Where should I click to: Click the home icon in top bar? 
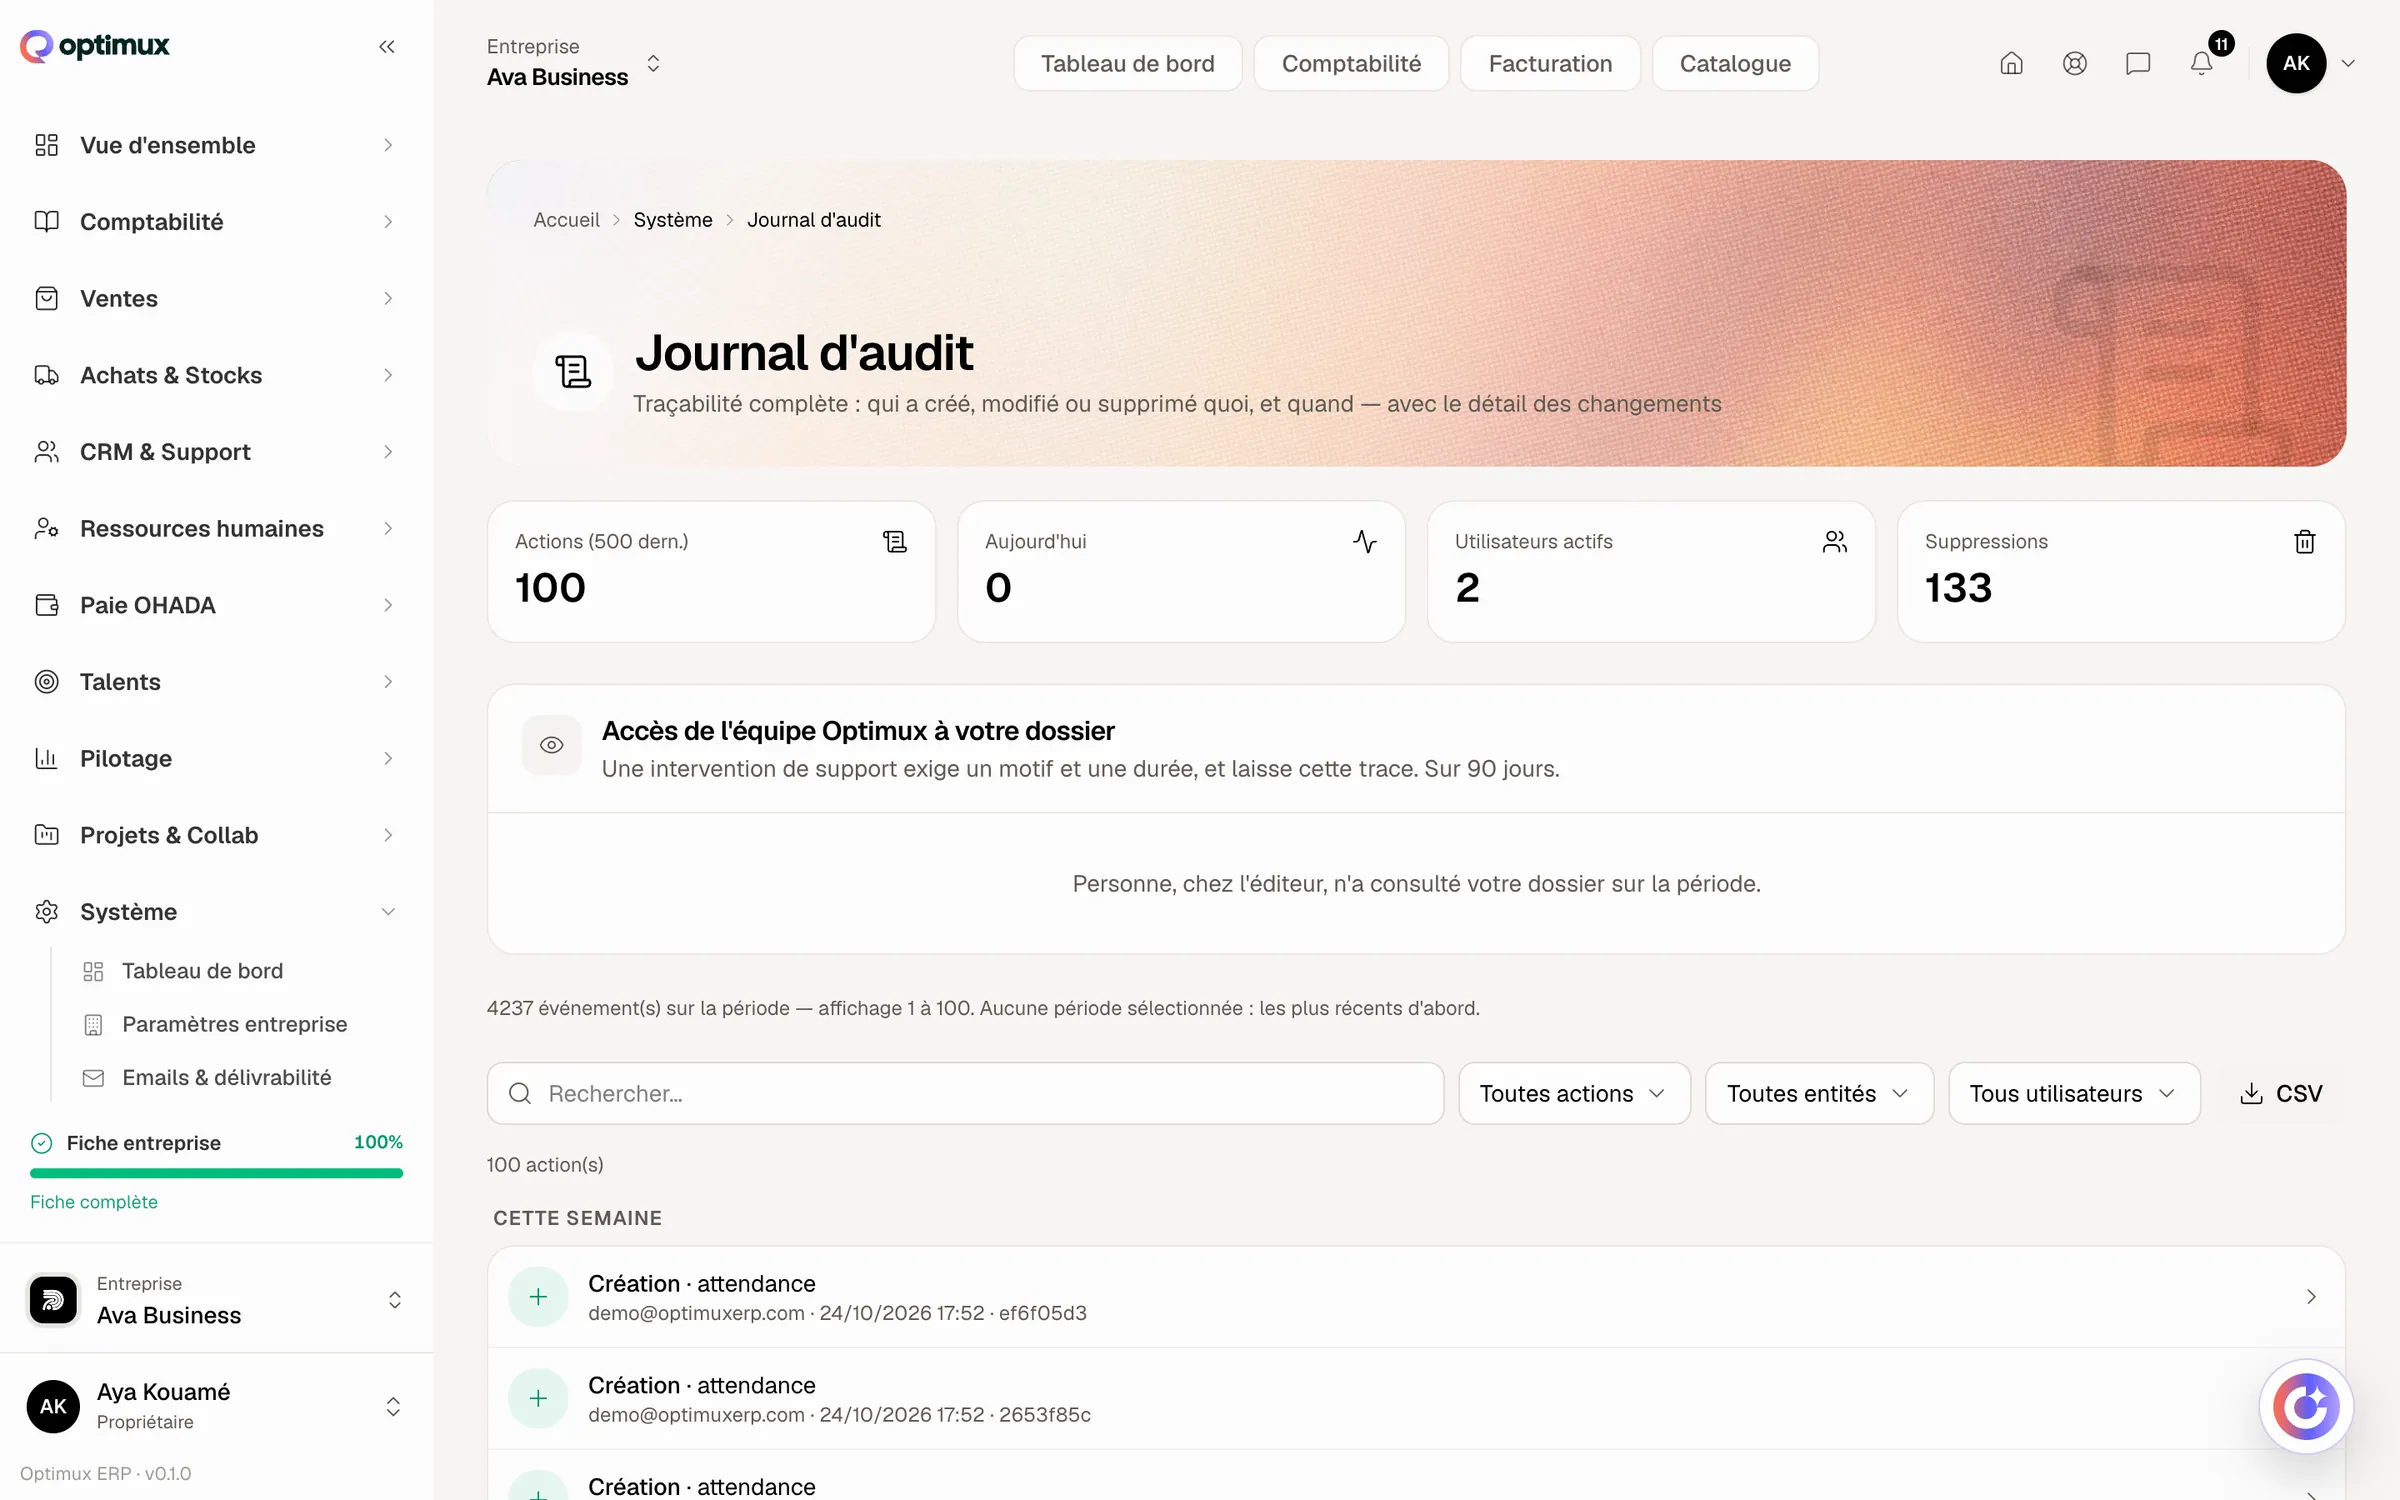pos(2011,64)
